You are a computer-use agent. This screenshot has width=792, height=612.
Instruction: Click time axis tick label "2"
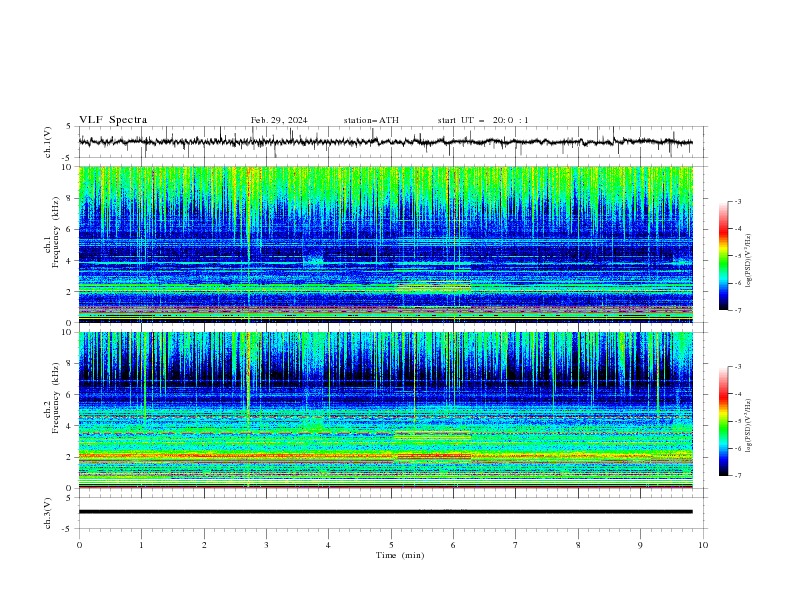[204, 545]
